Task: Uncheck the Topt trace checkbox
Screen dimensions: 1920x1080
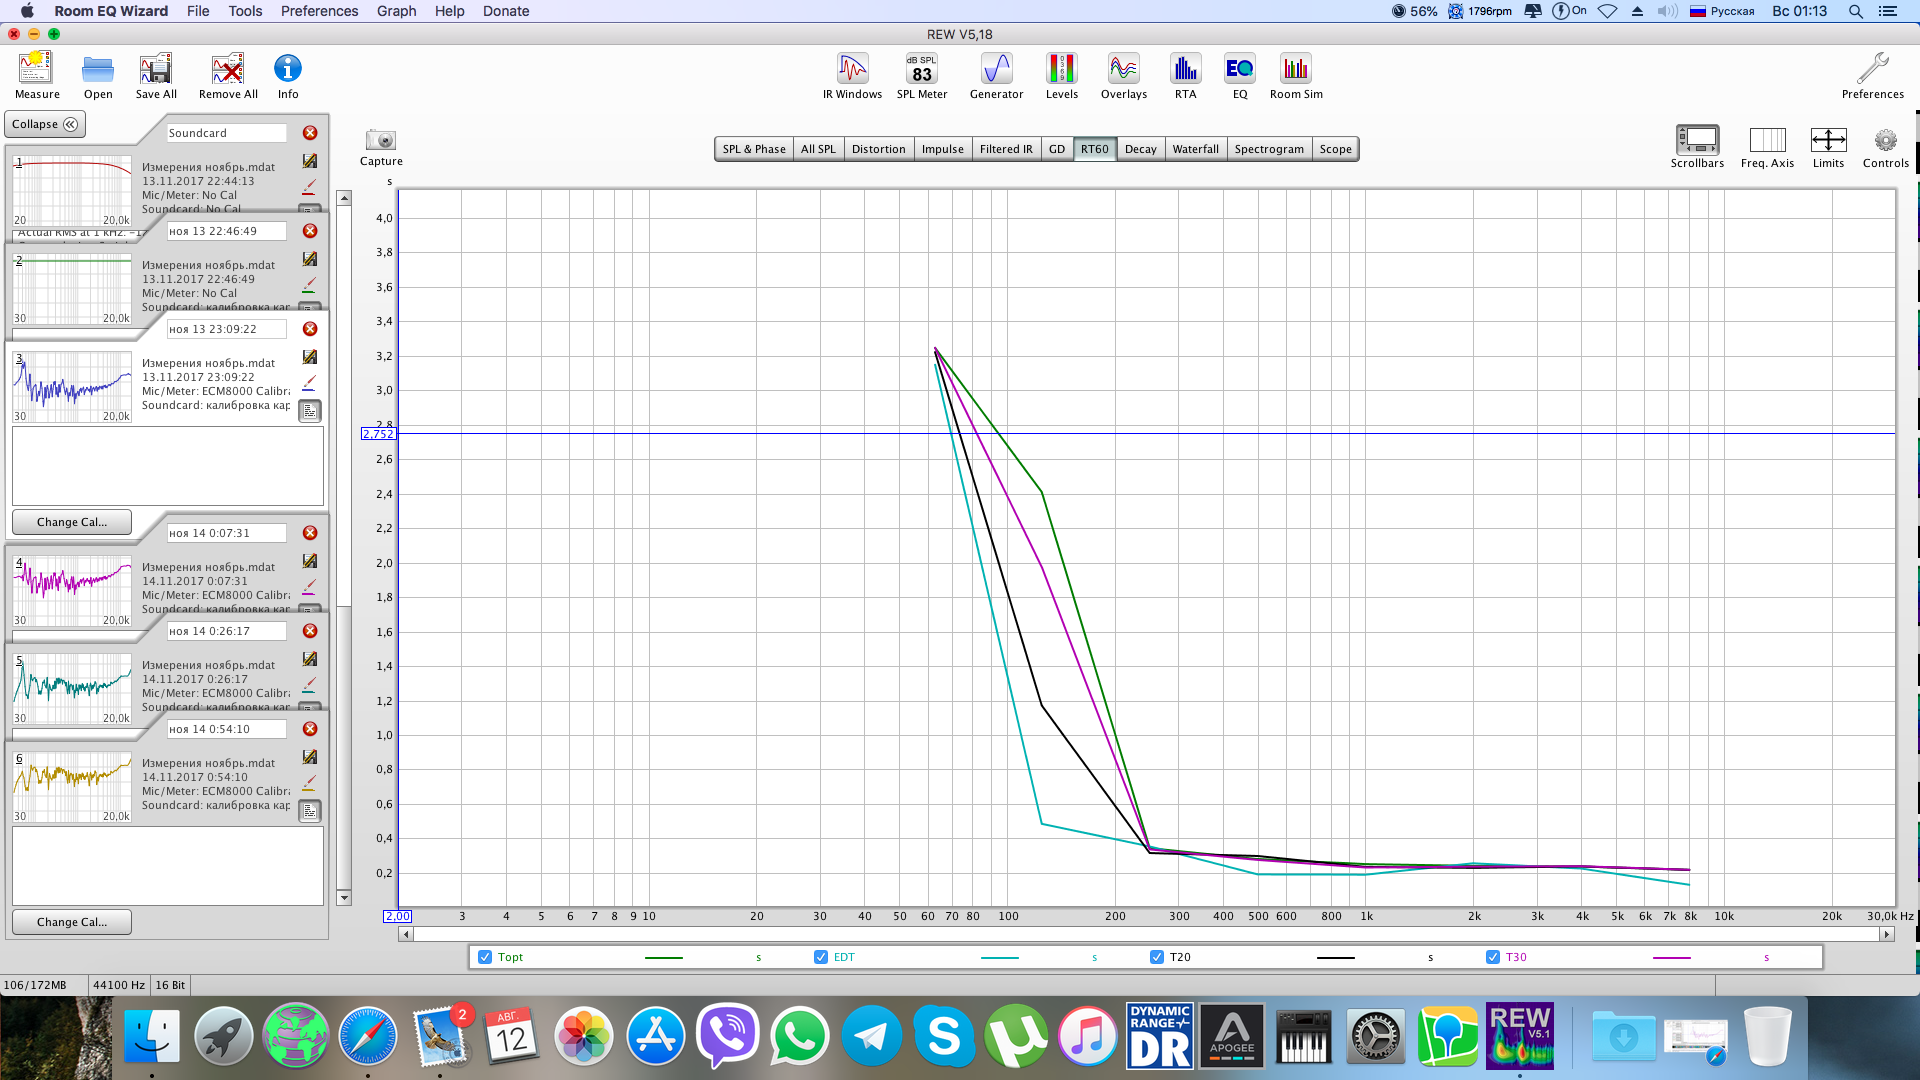Action: click(x=485, y=957)
